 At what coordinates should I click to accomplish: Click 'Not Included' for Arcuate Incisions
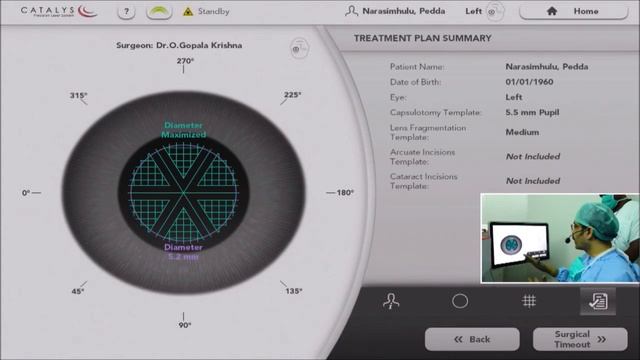[x=533, y=156]
